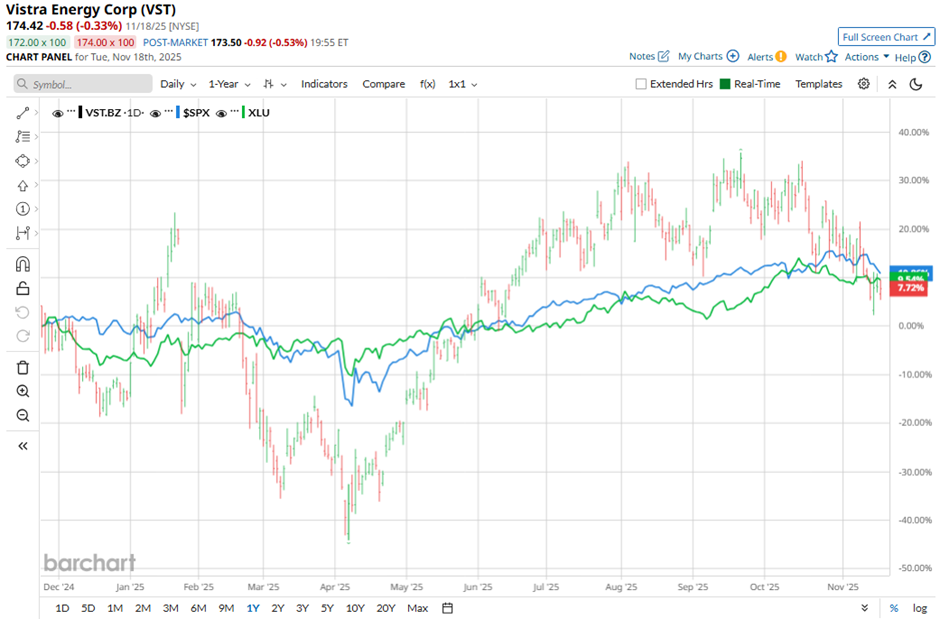This screenshot has width=940, height=619.
Task: Select the Fibonacci/annotation list tool
Action: pyautogui.click(x=22, y=137)
